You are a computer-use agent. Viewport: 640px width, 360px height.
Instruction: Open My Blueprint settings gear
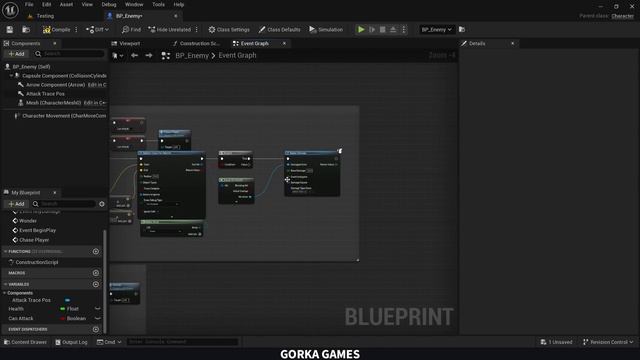[x=102, y=204]
